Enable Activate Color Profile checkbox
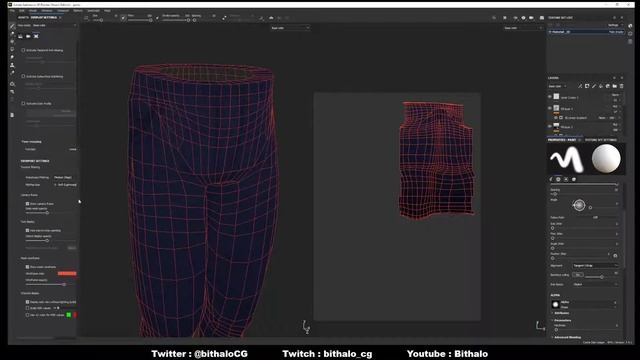The image size is (640, 360). coord(23,104)
